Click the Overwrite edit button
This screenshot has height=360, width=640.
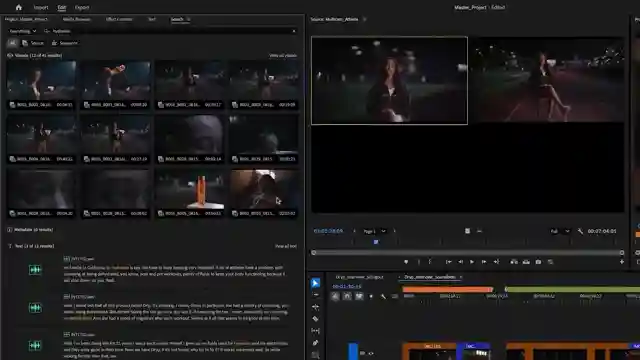pos(526,262)
